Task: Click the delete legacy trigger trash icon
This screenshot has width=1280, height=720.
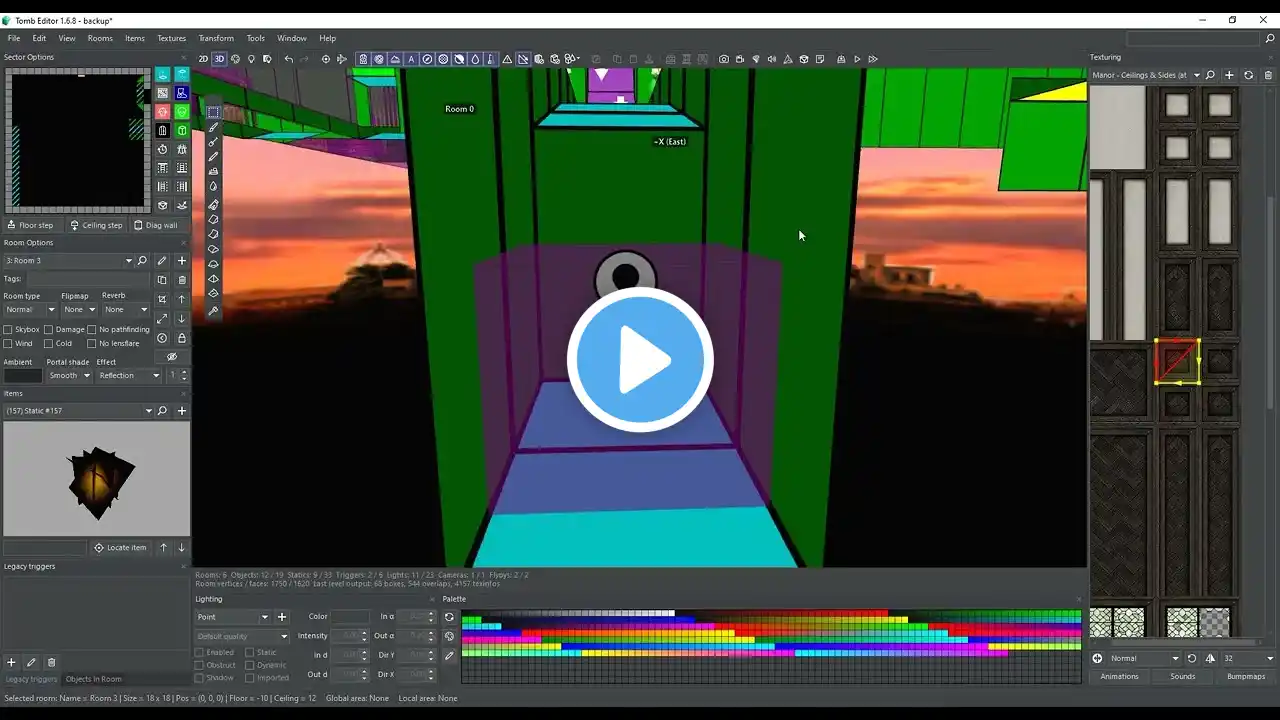Action: pos(51,662)
